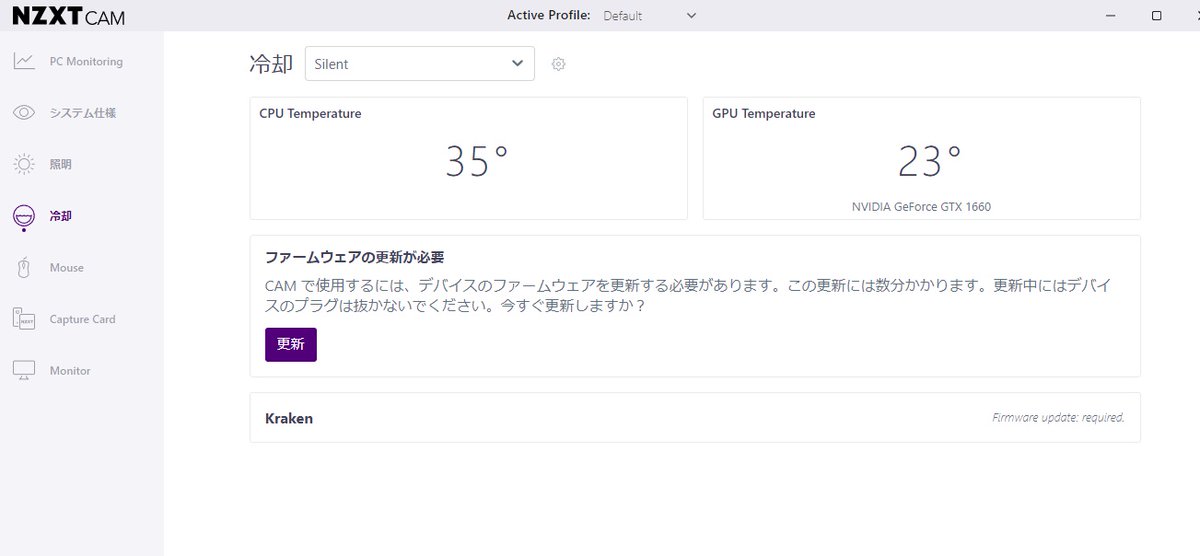Minimize the NZXT CAM window
Screen dimensions: 1200x556
pos(1111,15)
